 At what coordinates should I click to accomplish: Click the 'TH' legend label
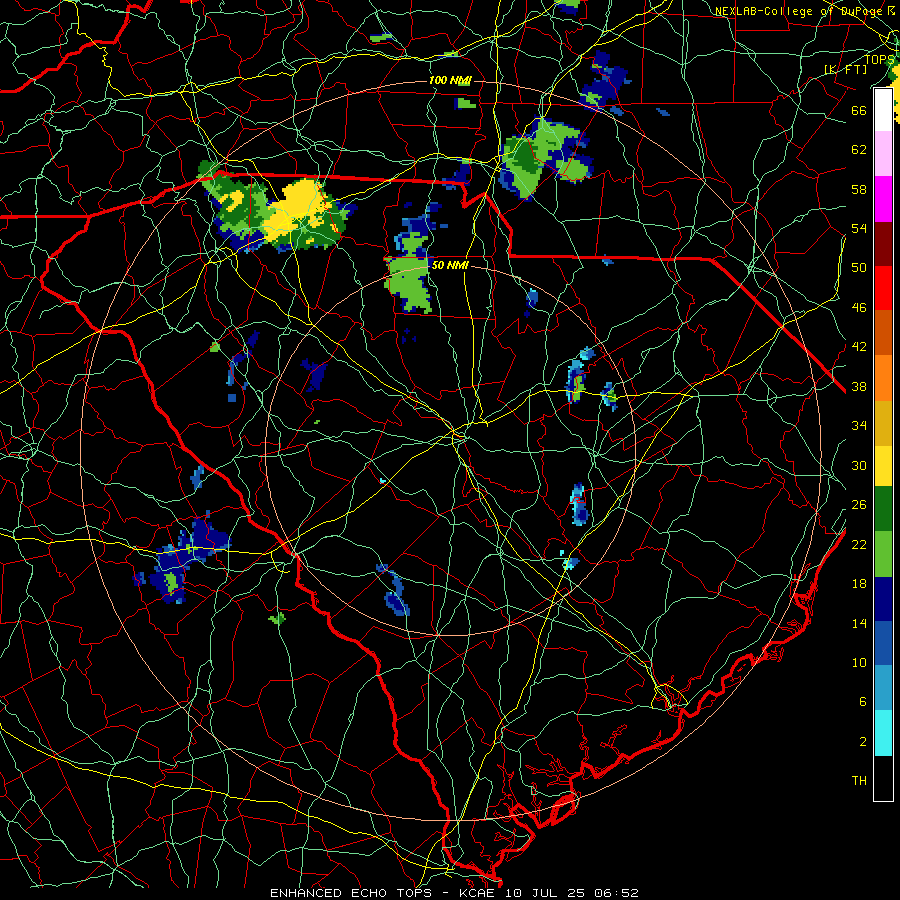(859, 781)
